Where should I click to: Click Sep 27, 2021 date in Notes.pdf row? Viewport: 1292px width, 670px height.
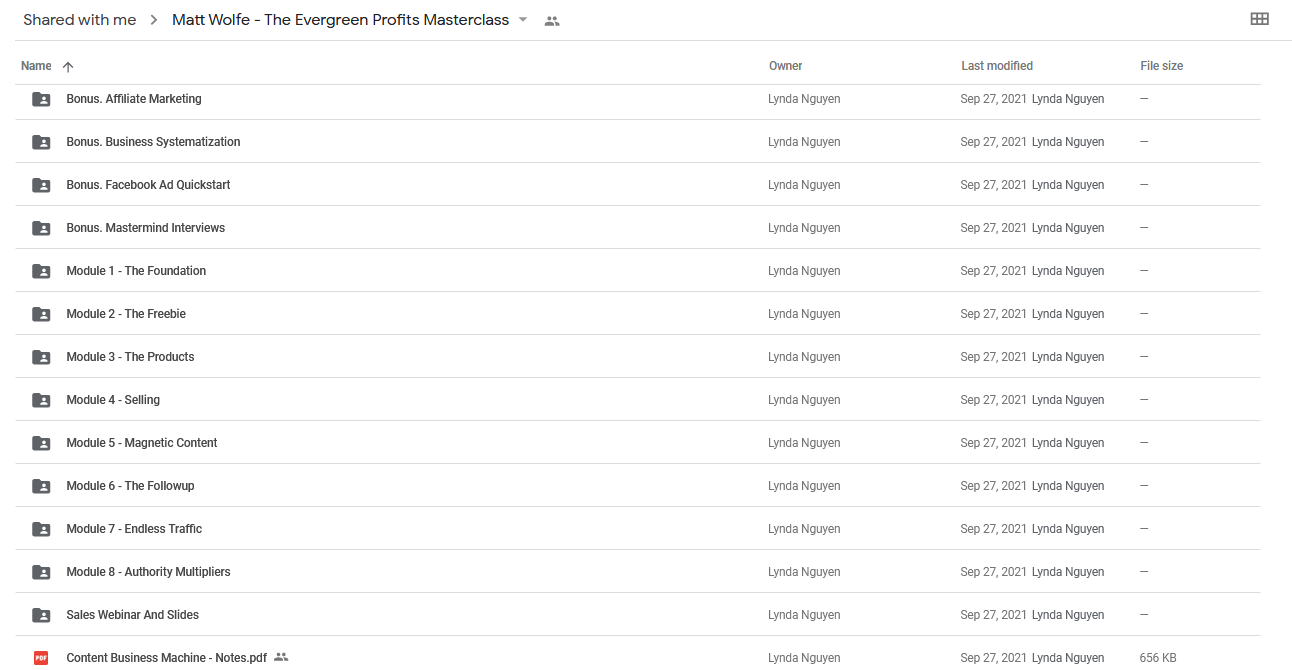point(994,658)
